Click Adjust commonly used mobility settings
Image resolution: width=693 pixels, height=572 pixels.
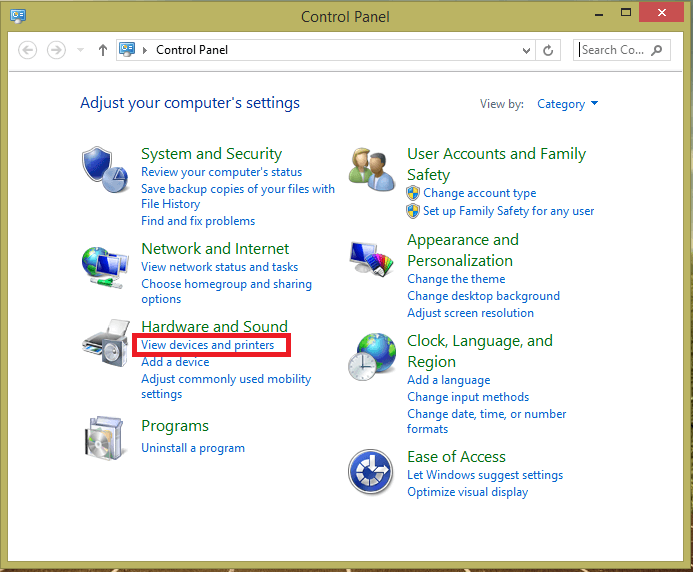tap(226, 386)
